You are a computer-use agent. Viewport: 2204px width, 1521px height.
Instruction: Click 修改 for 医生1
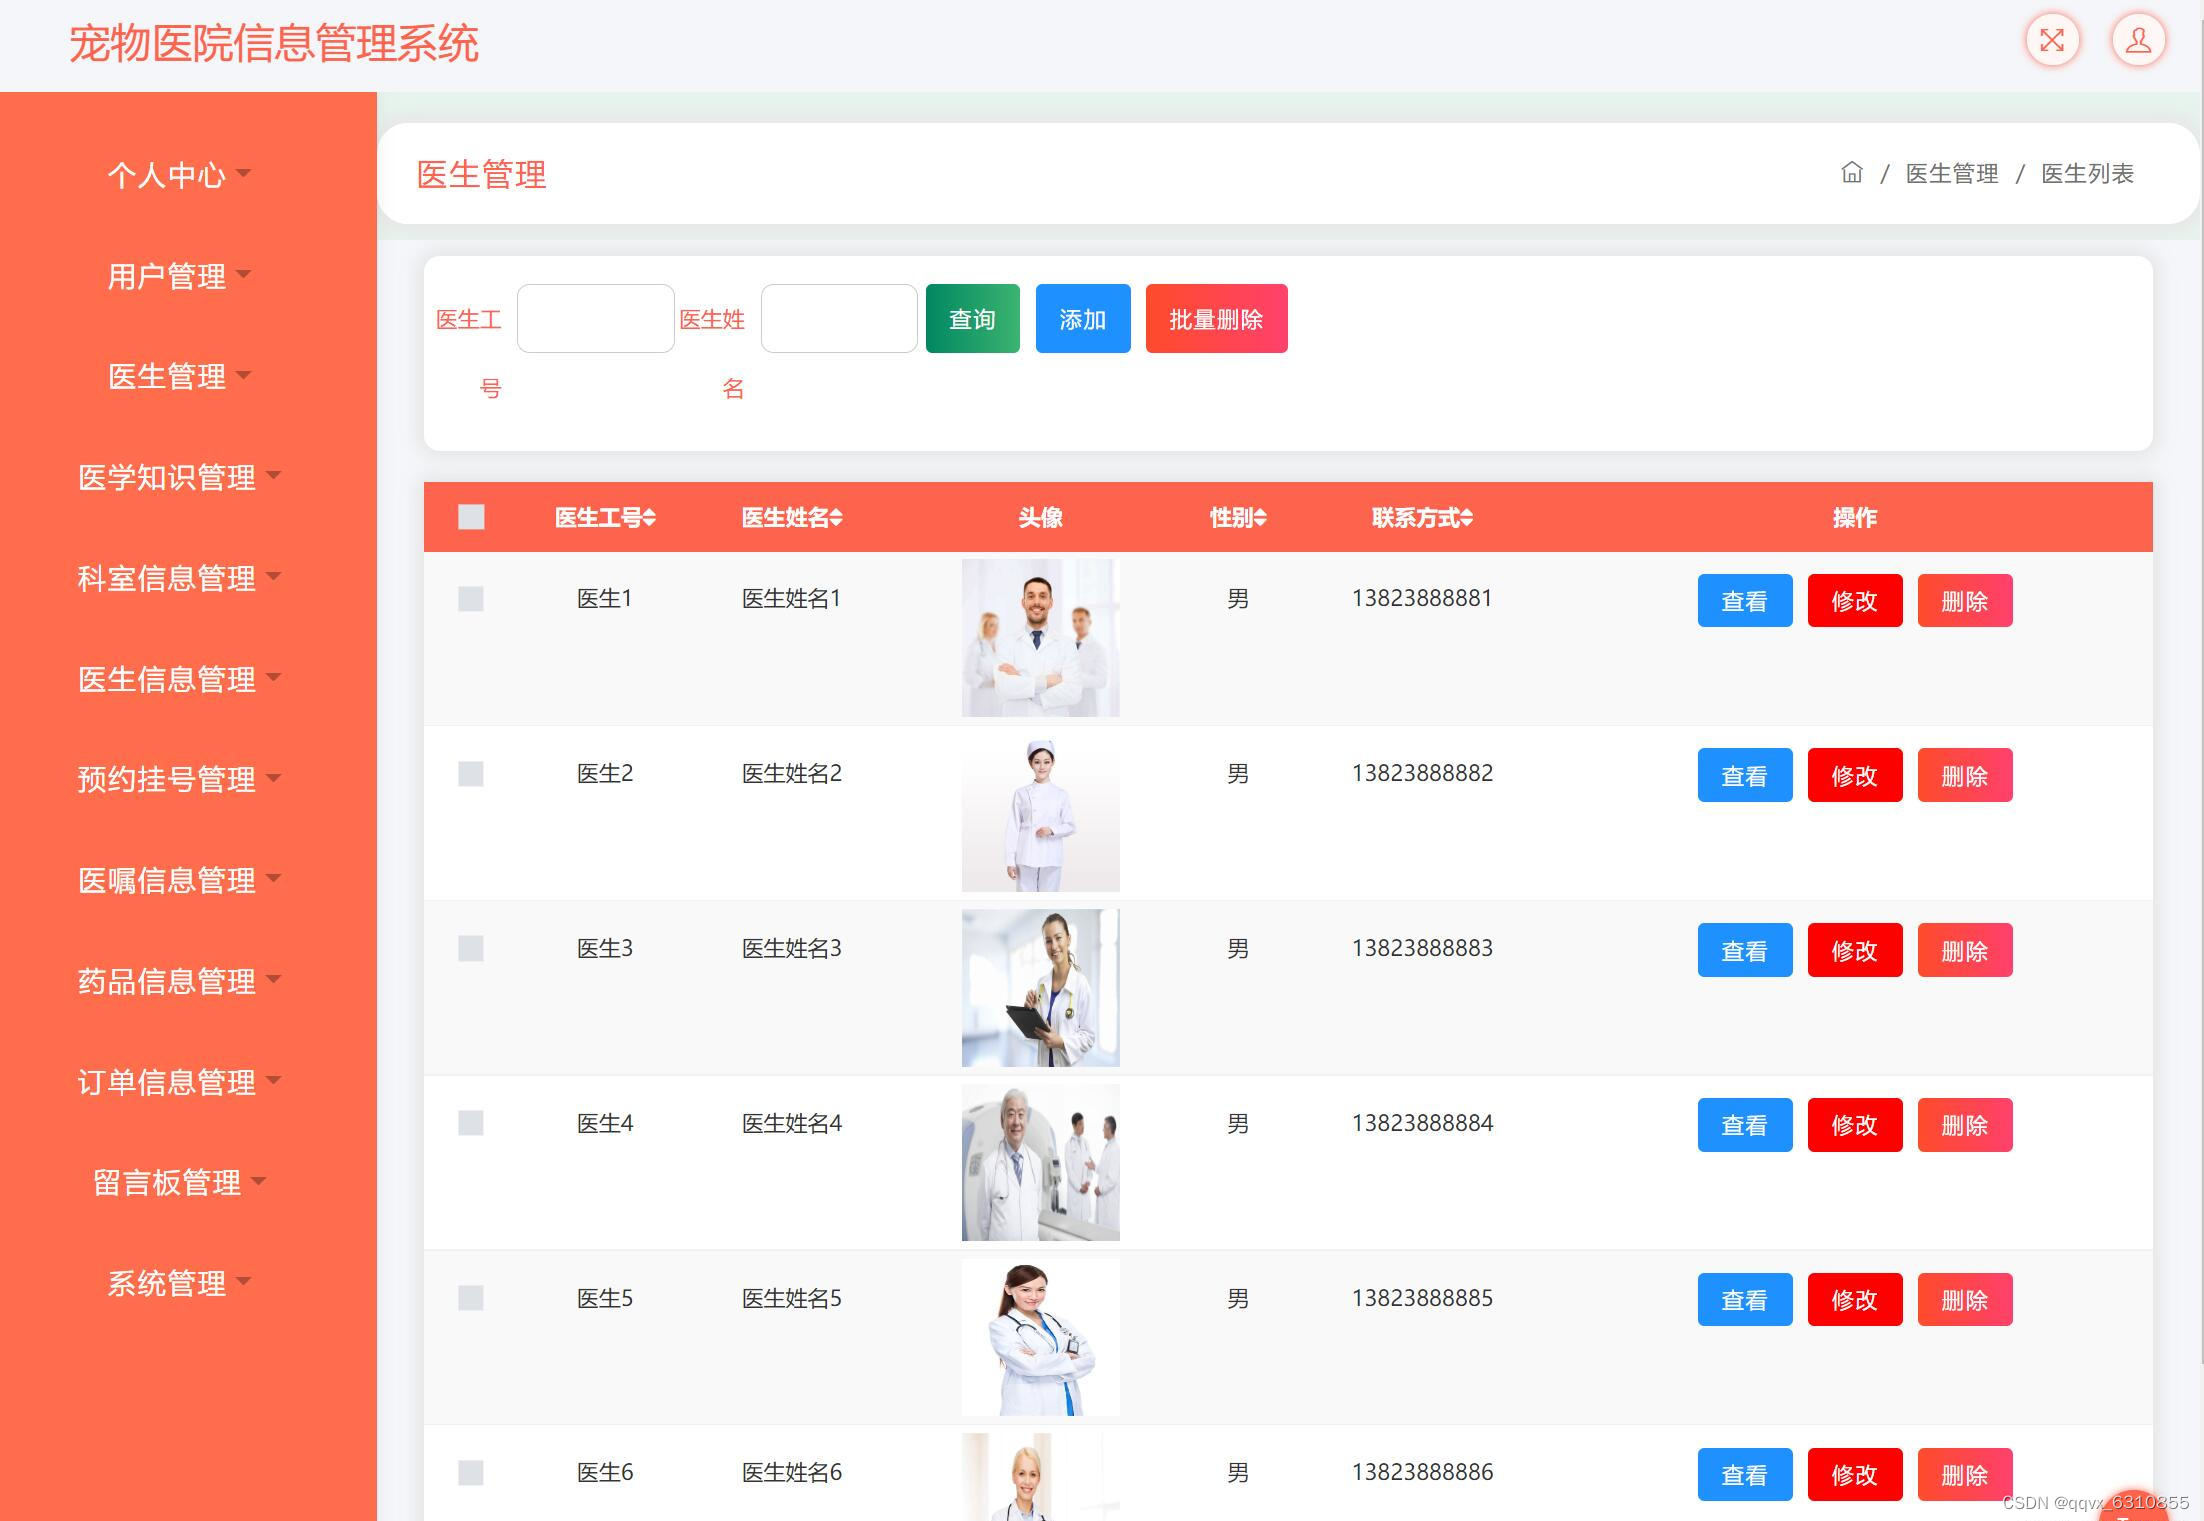point(1854,601)
